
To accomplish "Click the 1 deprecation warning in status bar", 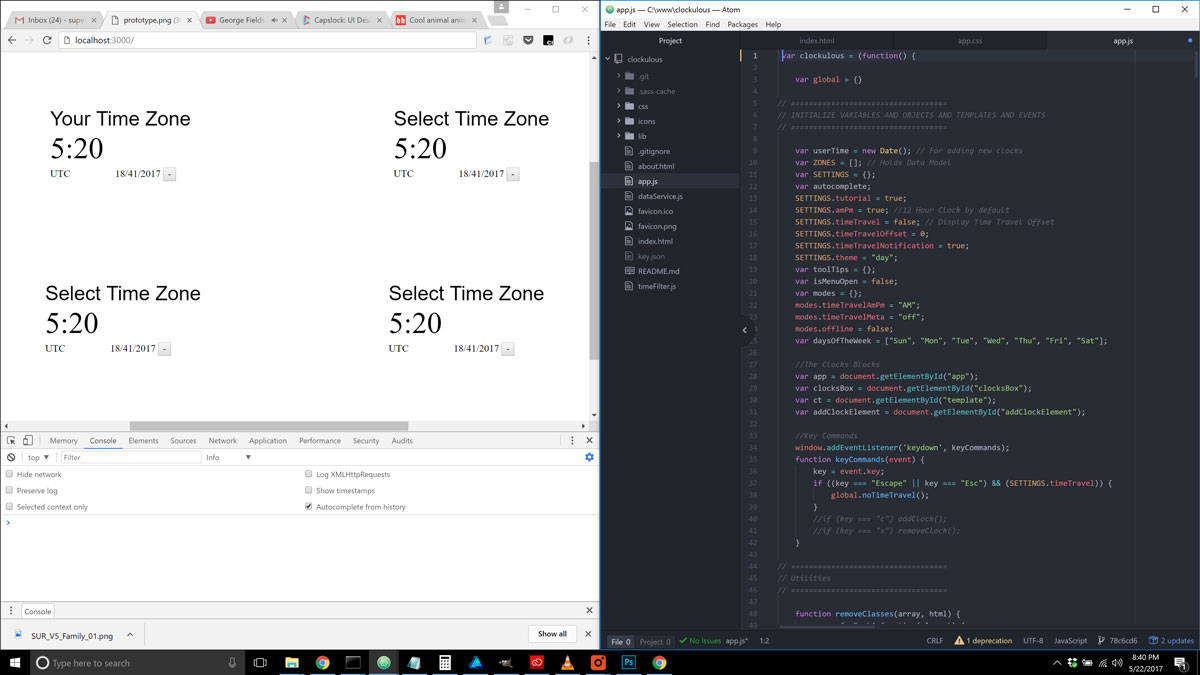I will (x=983, y=641).
